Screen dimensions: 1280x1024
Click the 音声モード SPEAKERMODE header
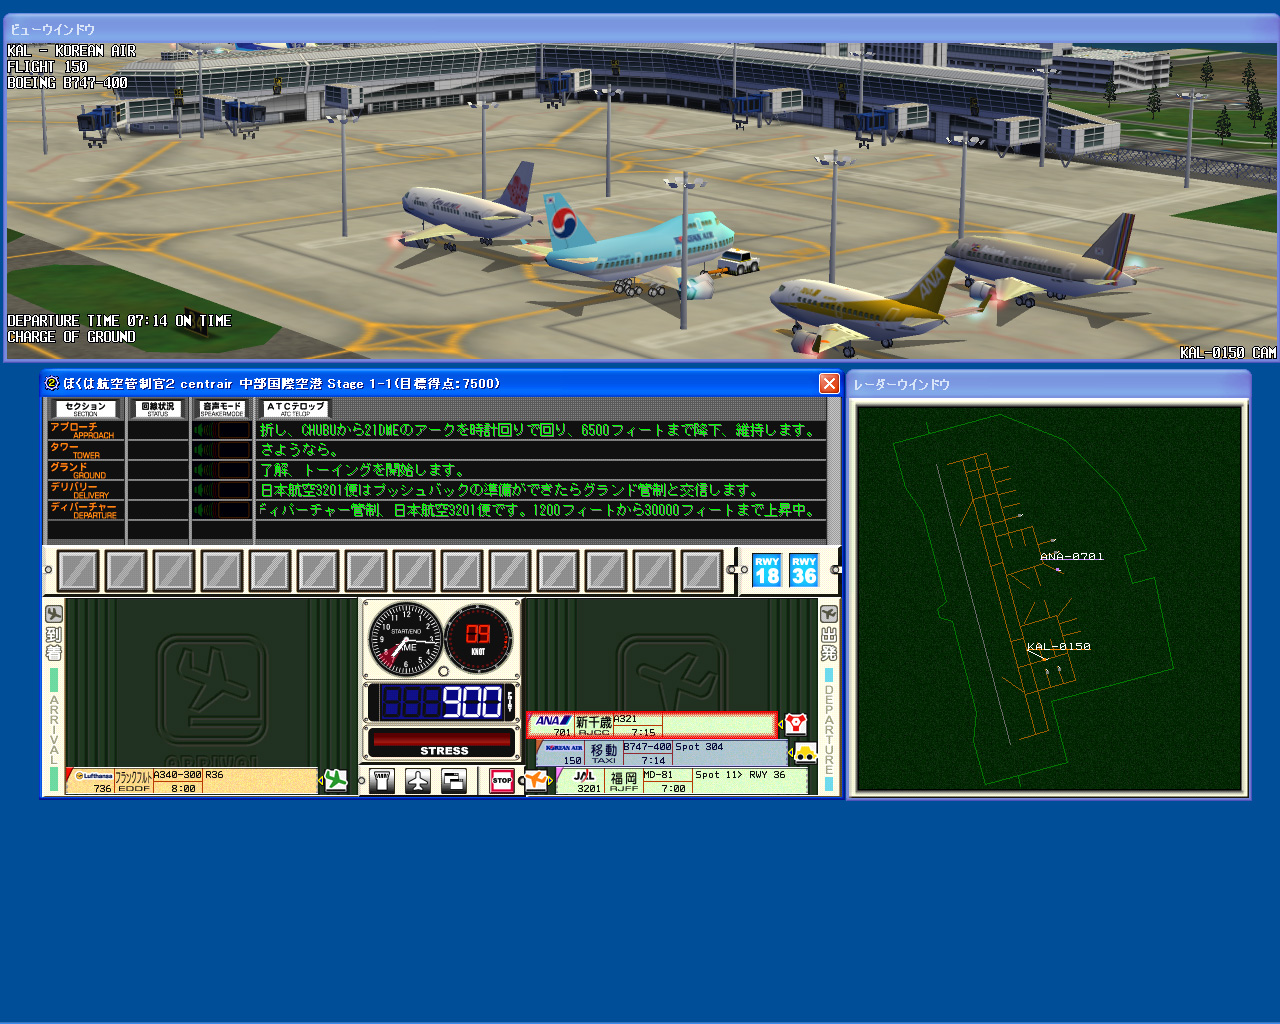[222, 409]
